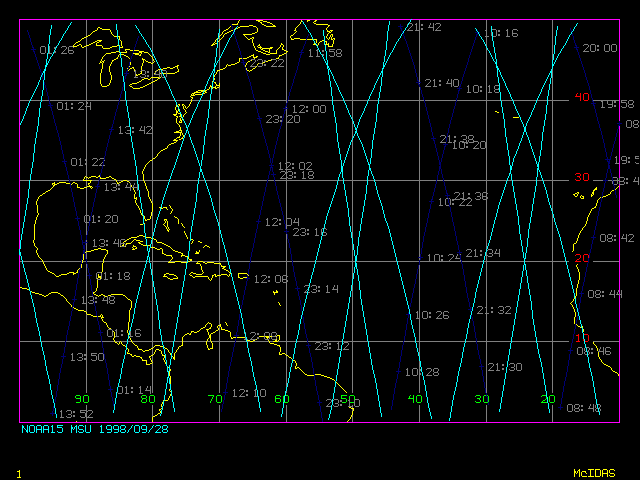
Task: Select the 01:22 orbit time label
Action: pos(88,162)
